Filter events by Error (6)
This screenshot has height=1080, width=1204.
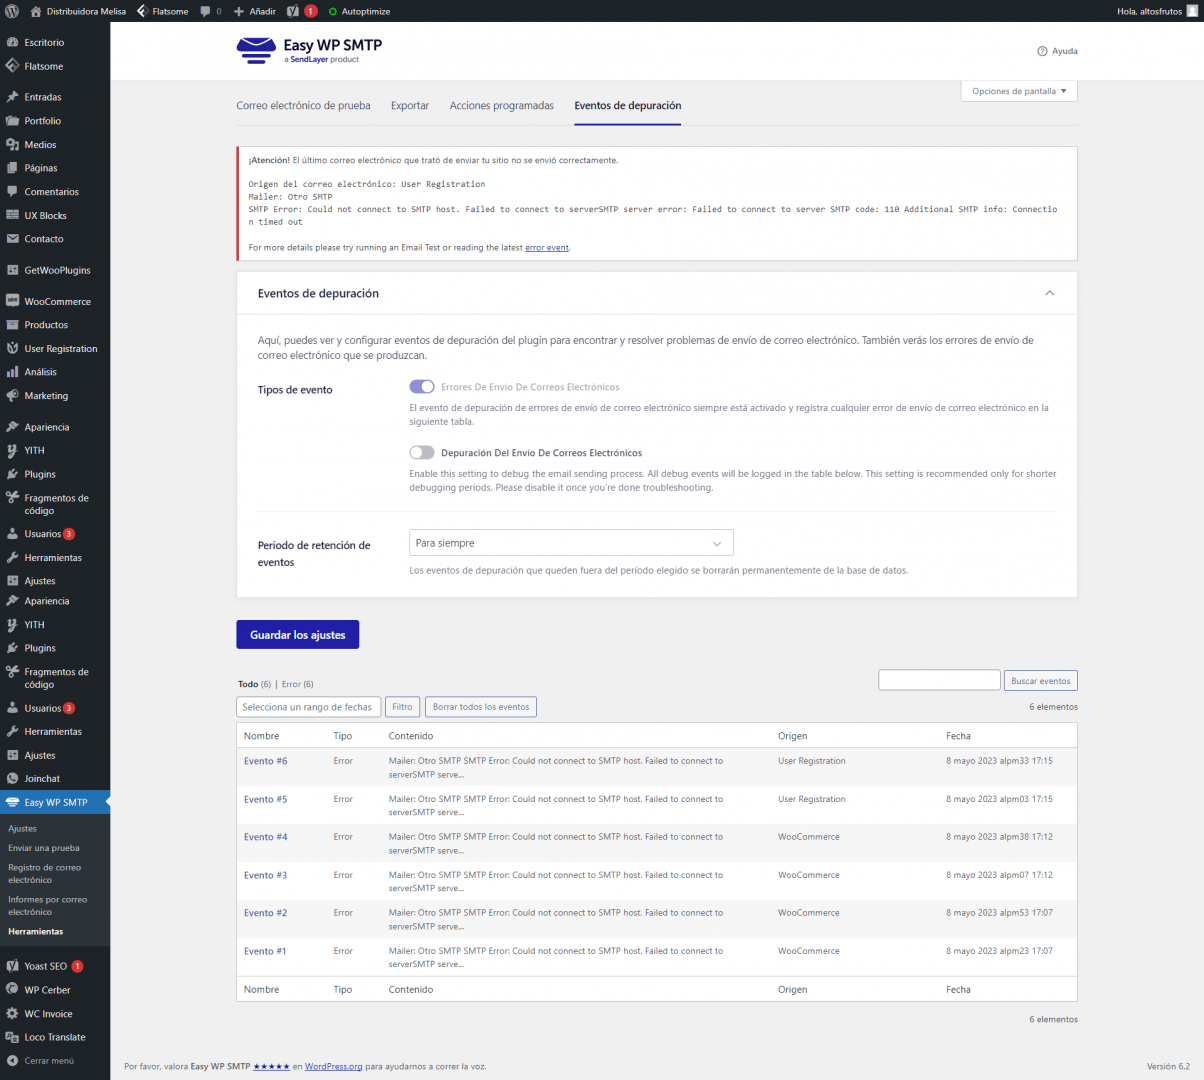(x=297, y=684)
